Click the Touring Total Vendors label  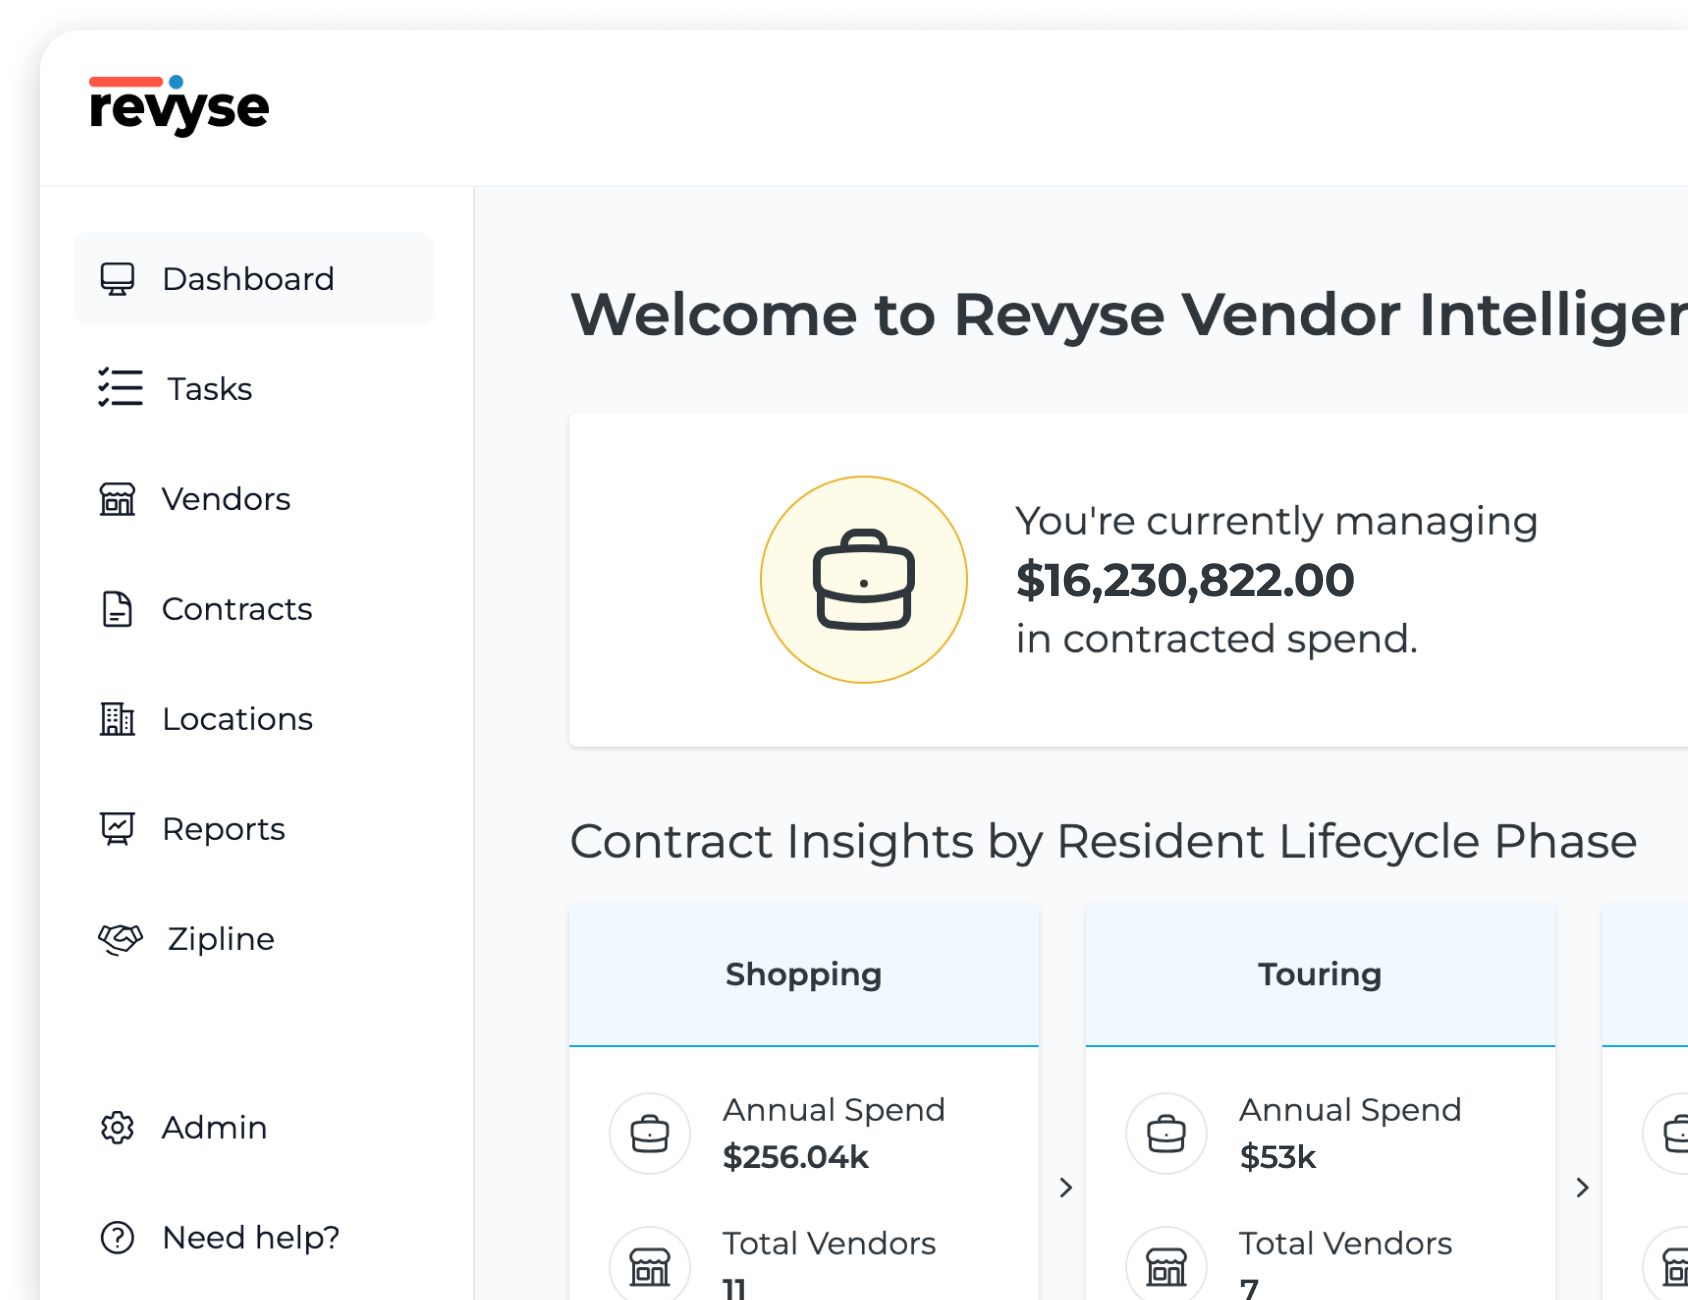pyautogui.click(x=1345, y=1243)
